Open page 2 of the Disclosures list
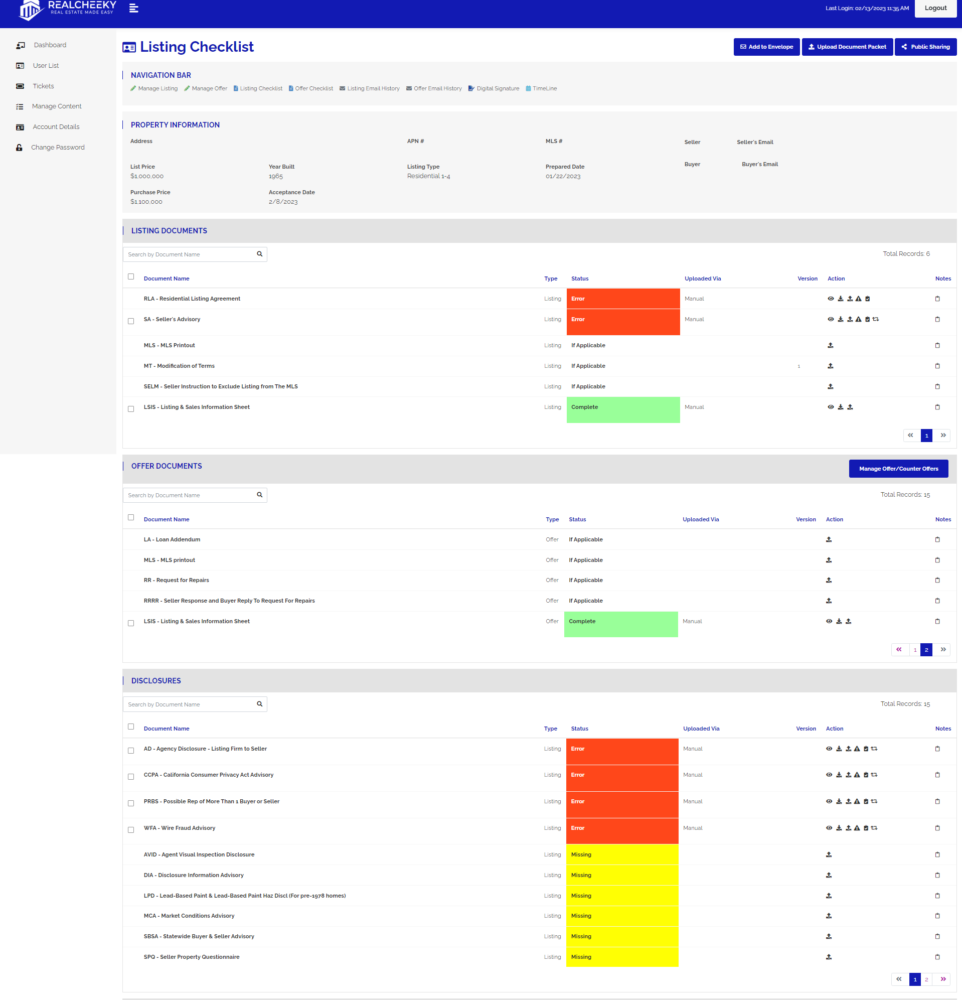 coord(927,979)
